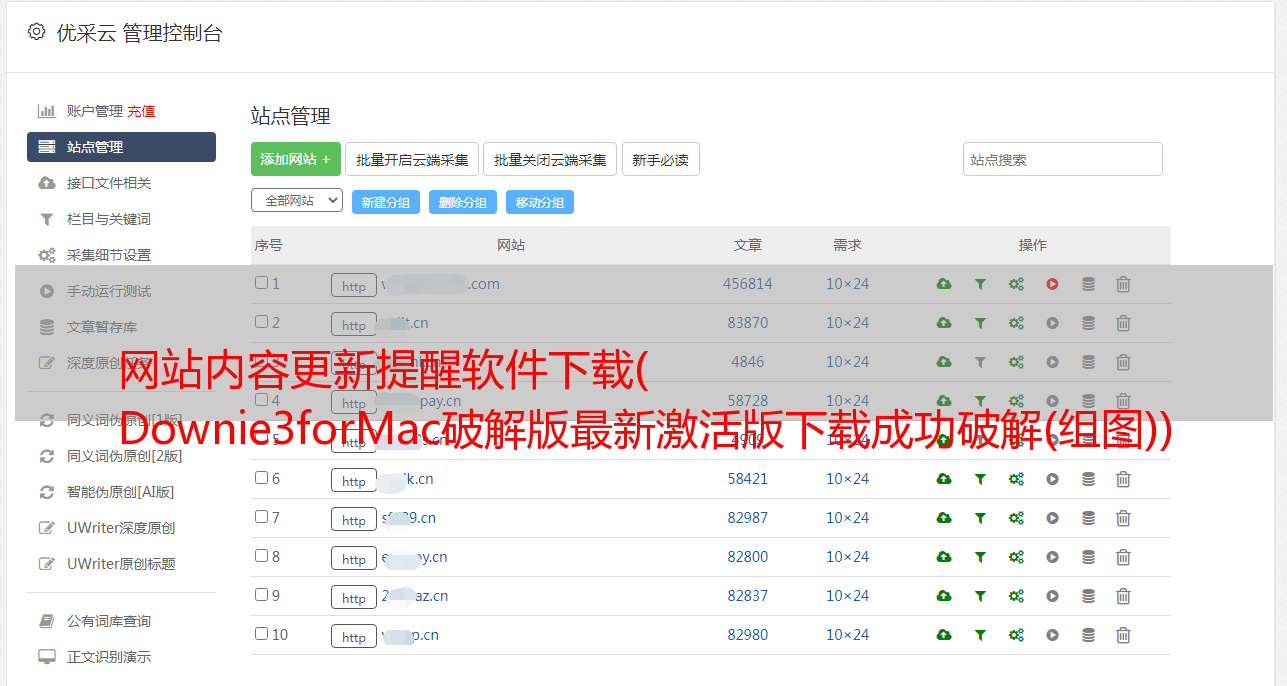The image size is (1287, 686).
Task: Open UWriter原创标题 sidebar item
Action: click(x=121, y=564)
